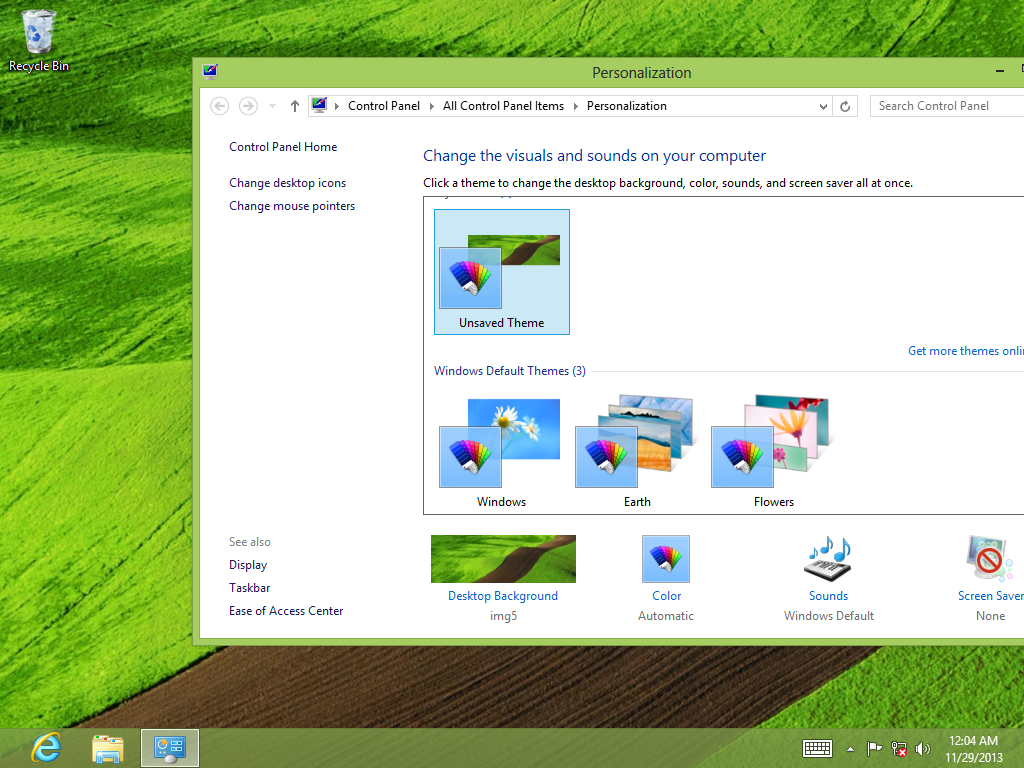1024x768 pixels.
Task: Apply the Flowers theme
Action: pyautogui.click(x=773, y=452)
